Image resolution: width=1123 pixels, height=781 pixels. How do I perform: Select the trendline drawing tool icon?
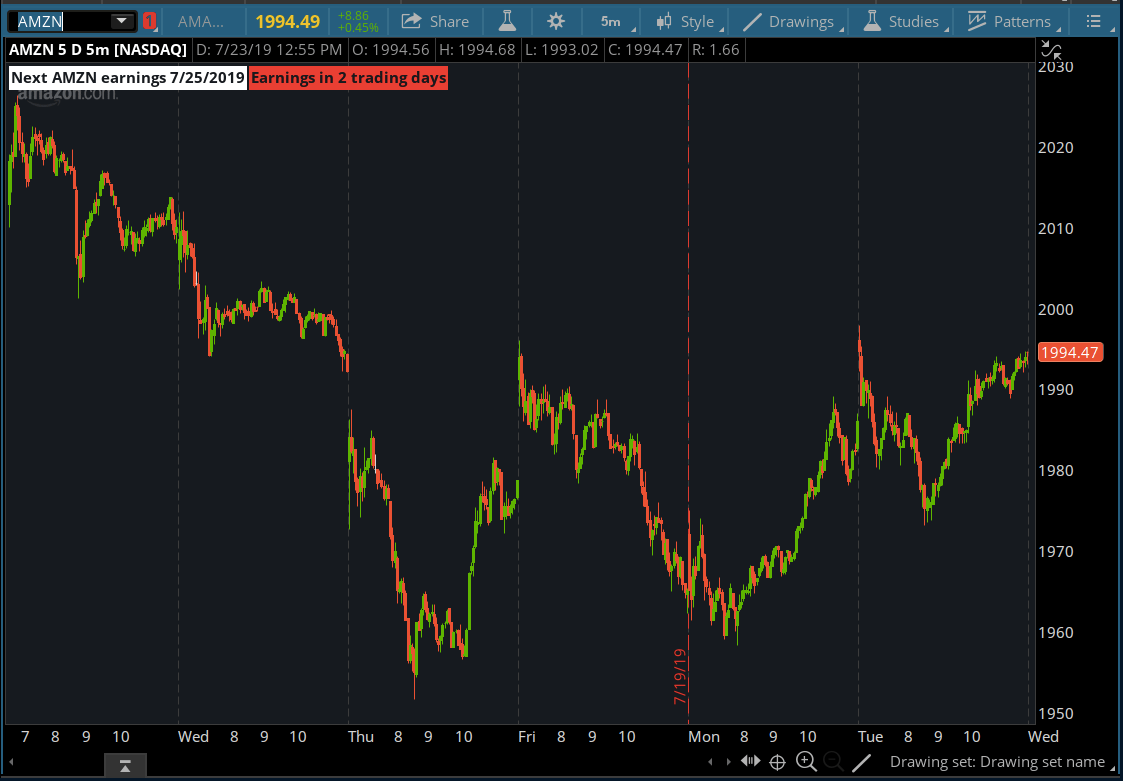[861, 761]
